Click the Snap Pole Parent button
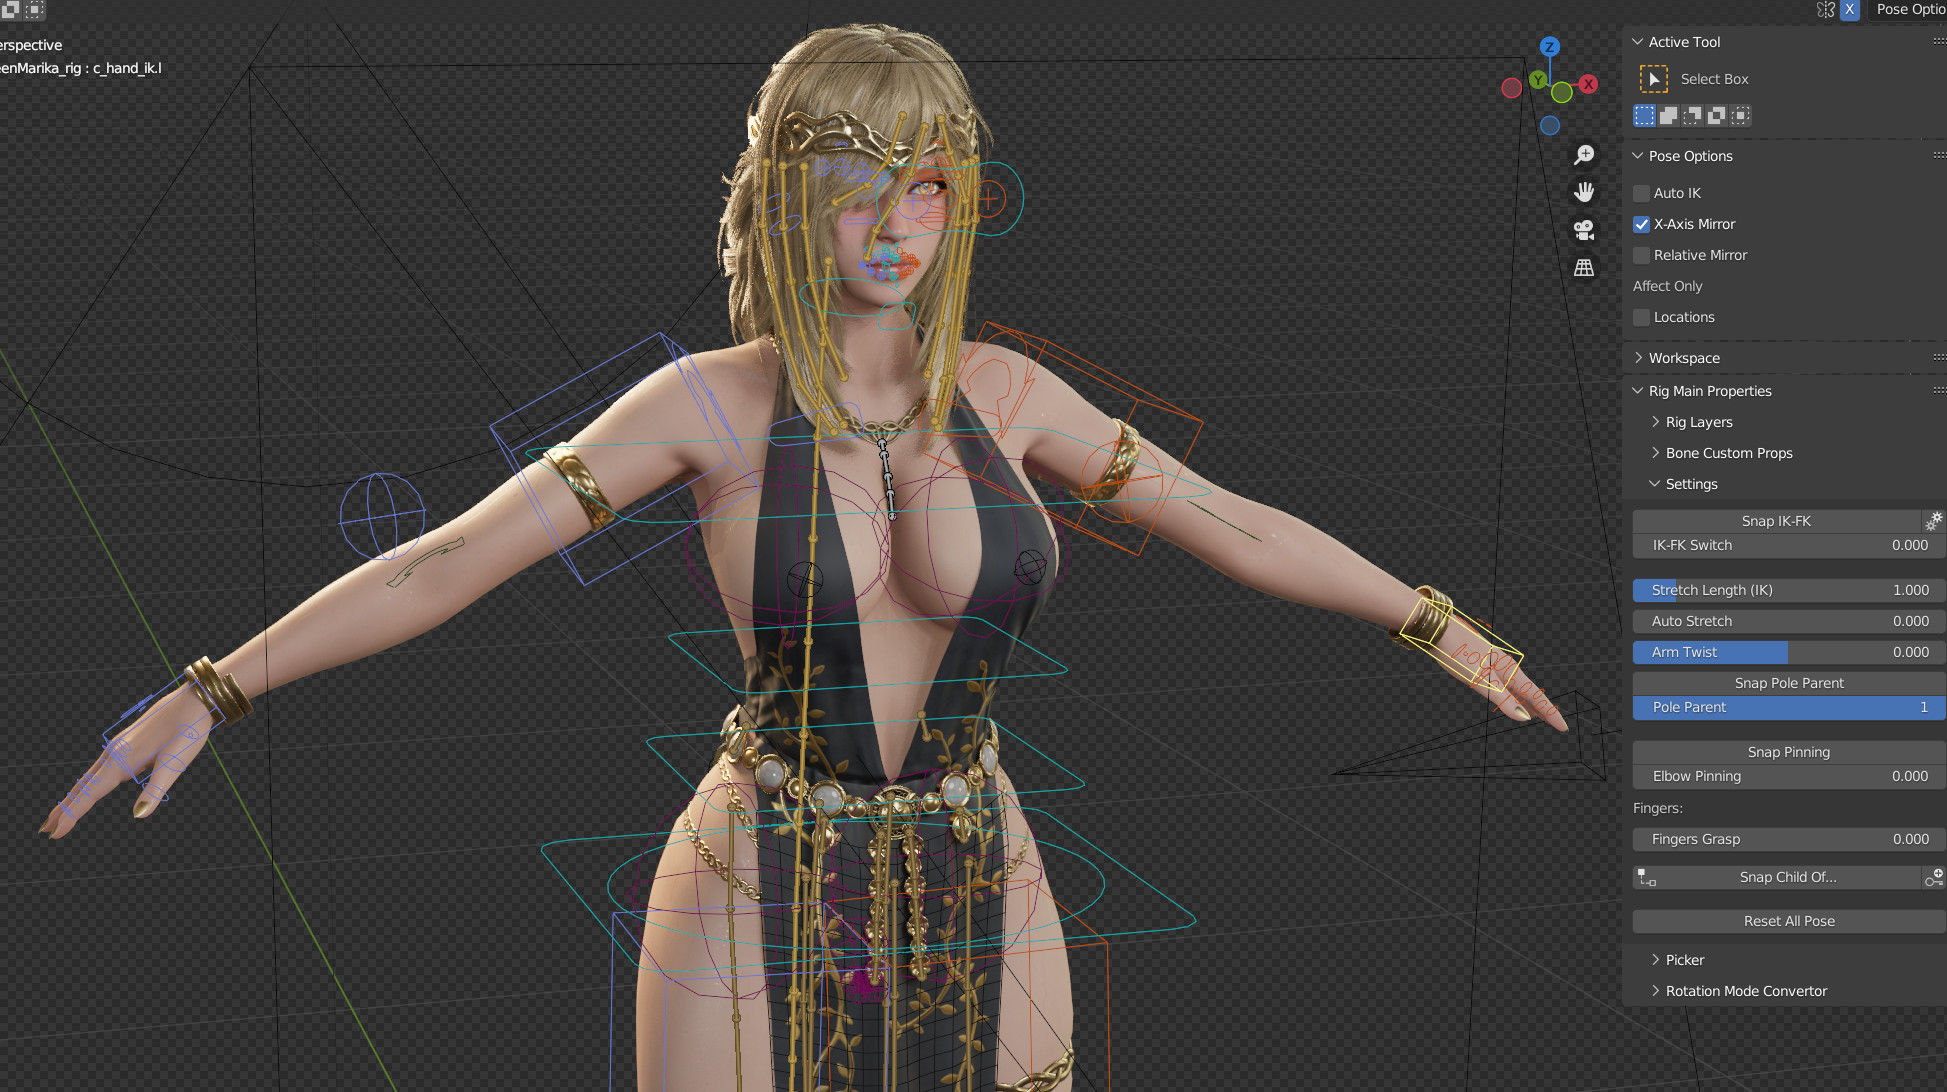The image size is (1947, 1092). click(1788, 683)
